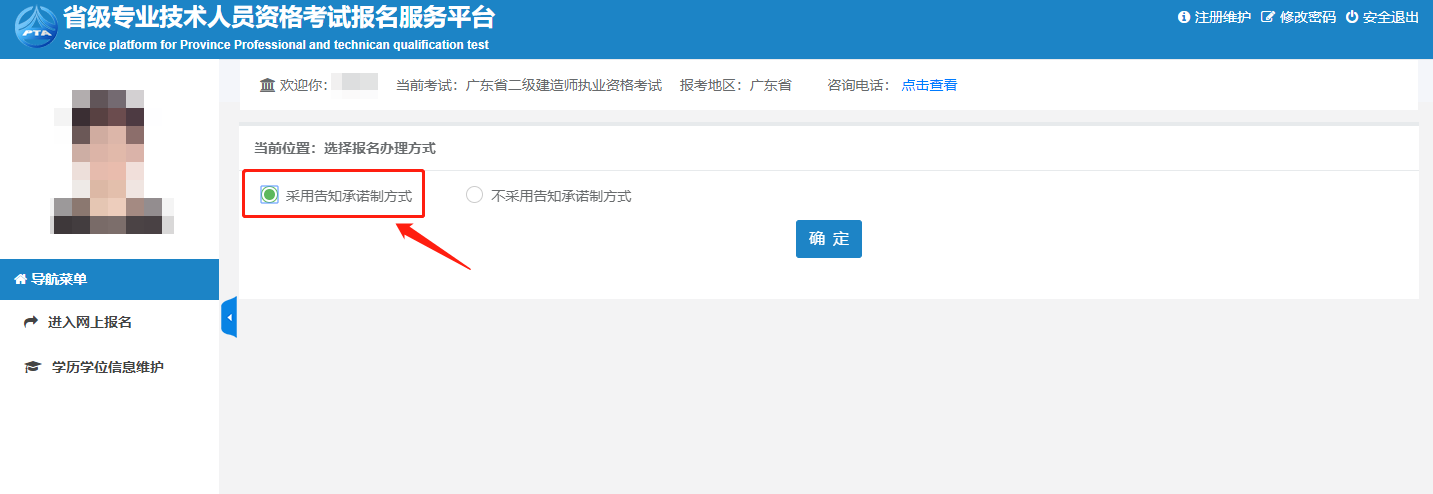Click the arrow icon beside 进入网上报名
1433x494 pixels.
pos(31,322)
